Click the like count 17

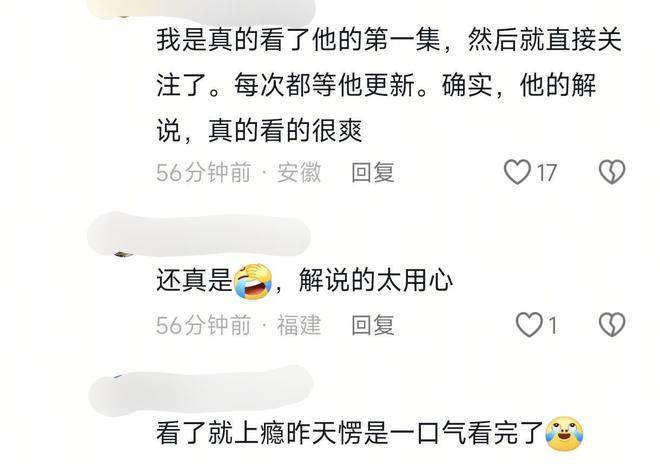click(x=547, y=173)
